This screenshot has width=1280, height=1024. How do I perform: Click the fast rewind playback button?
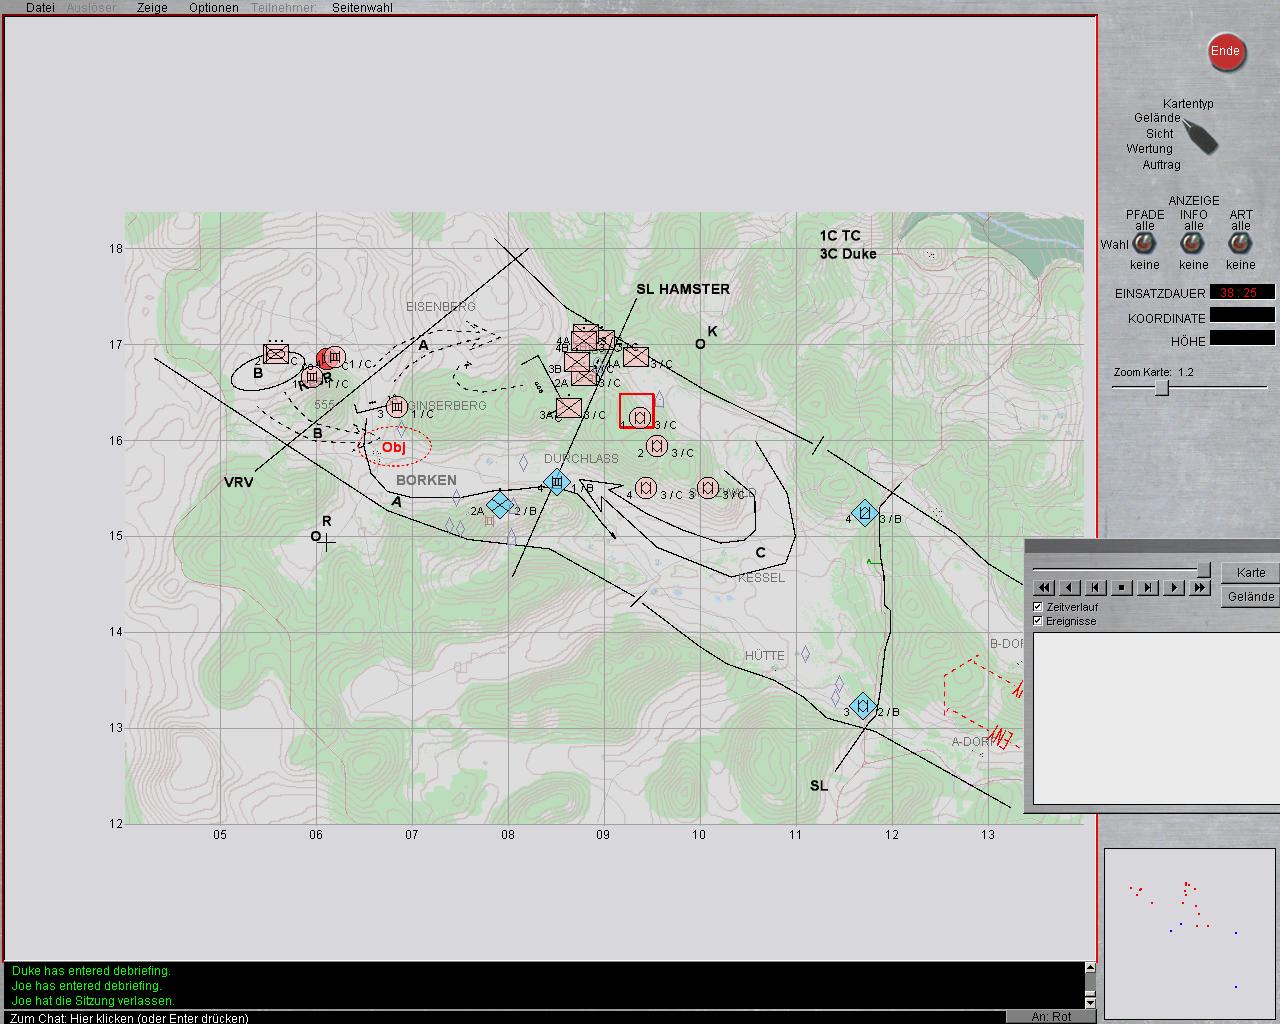pyautogui.click(x=1044, y=588)
